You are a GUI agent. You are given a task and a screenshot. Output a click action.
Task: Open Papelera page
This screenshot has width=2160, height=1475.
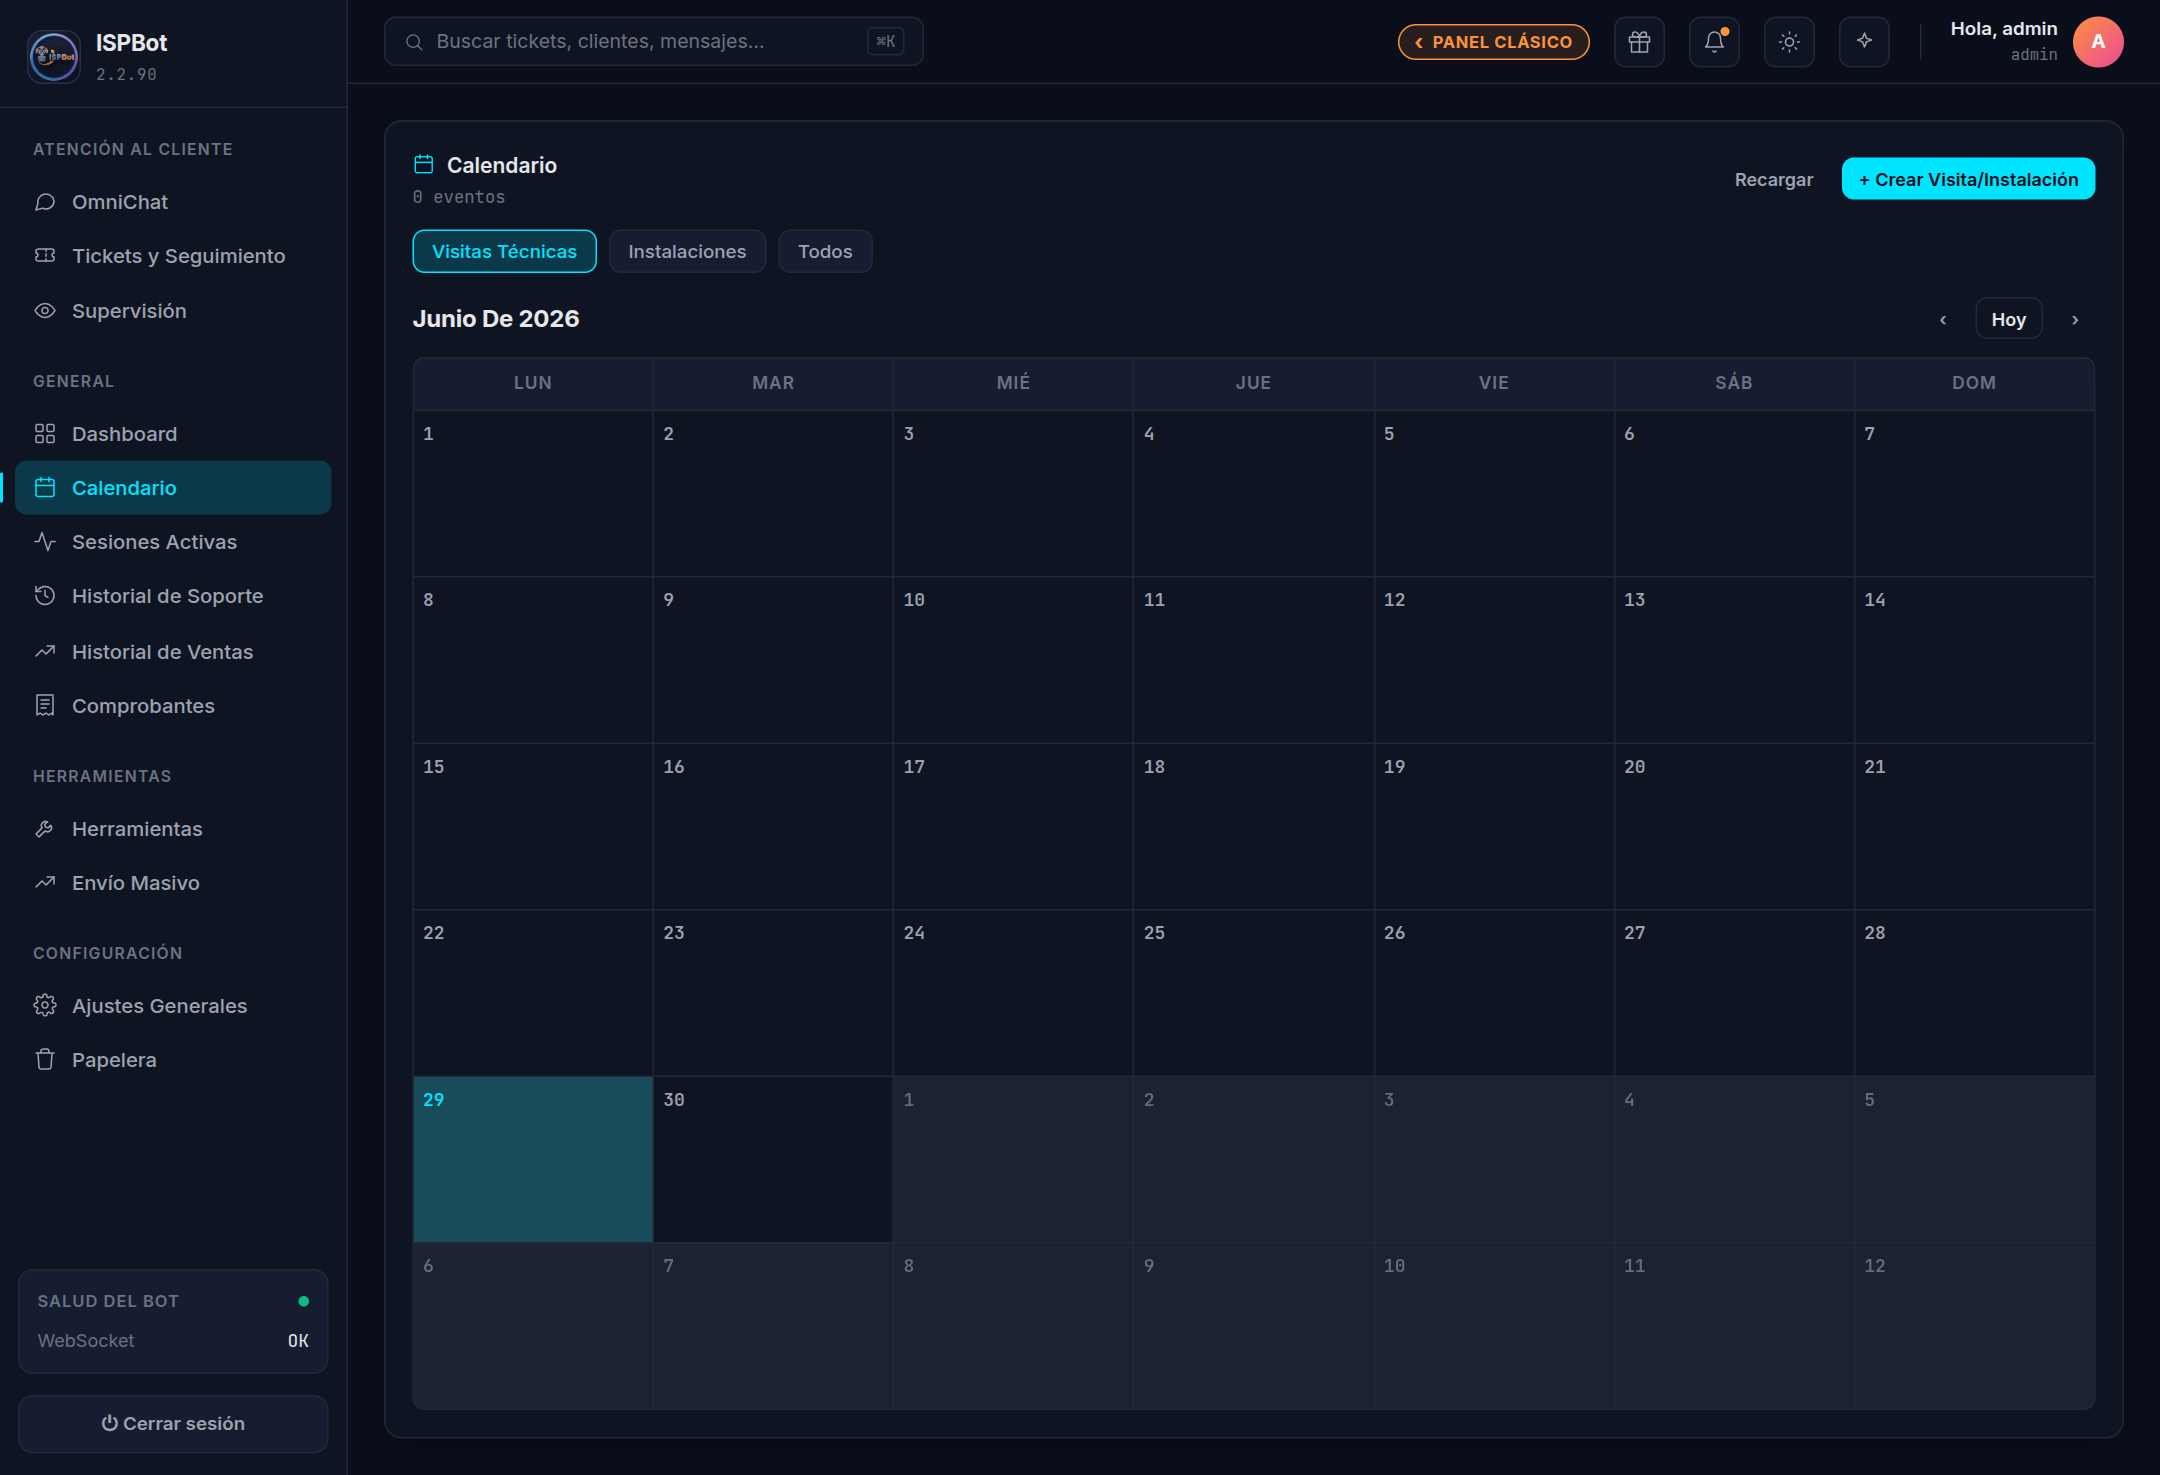(173, 1060)
